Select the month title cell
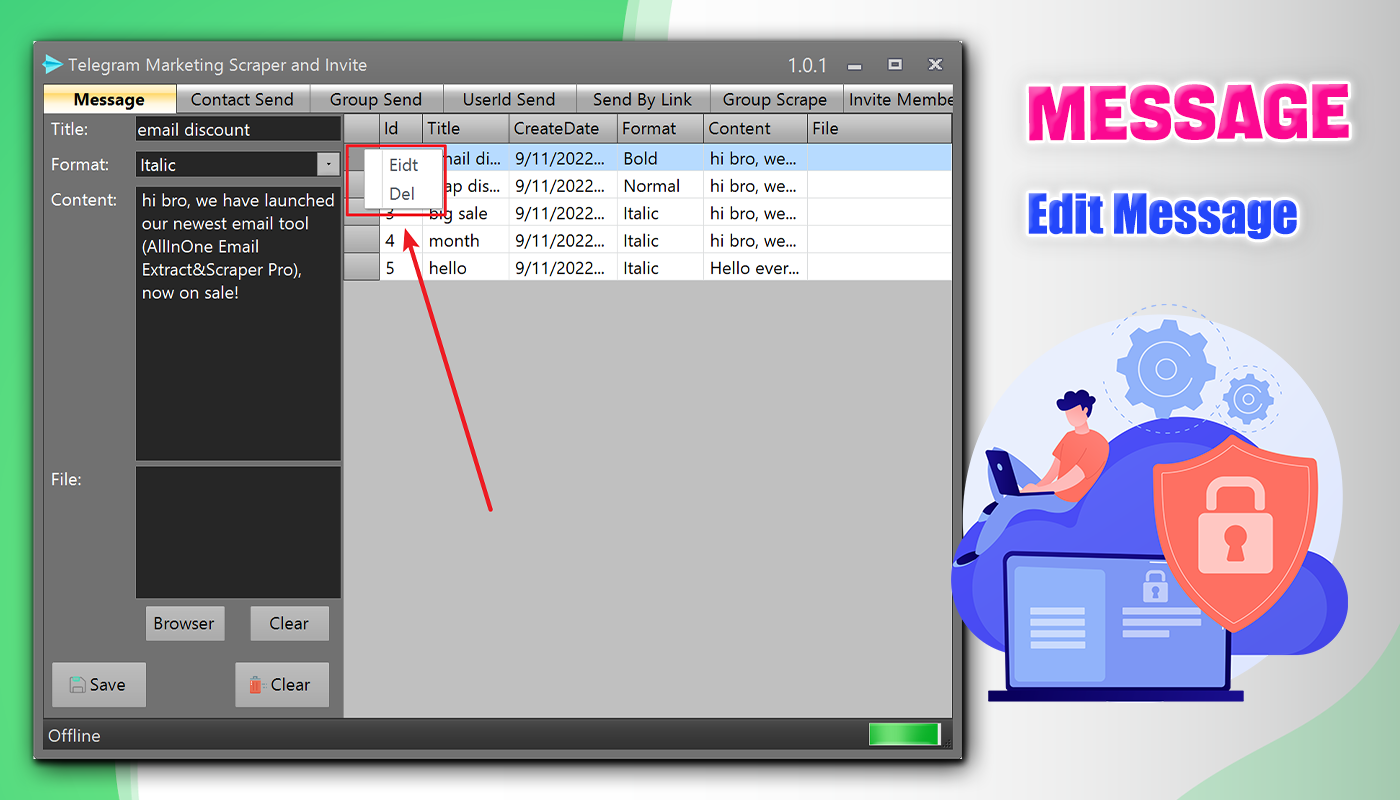 coord(465,240)
